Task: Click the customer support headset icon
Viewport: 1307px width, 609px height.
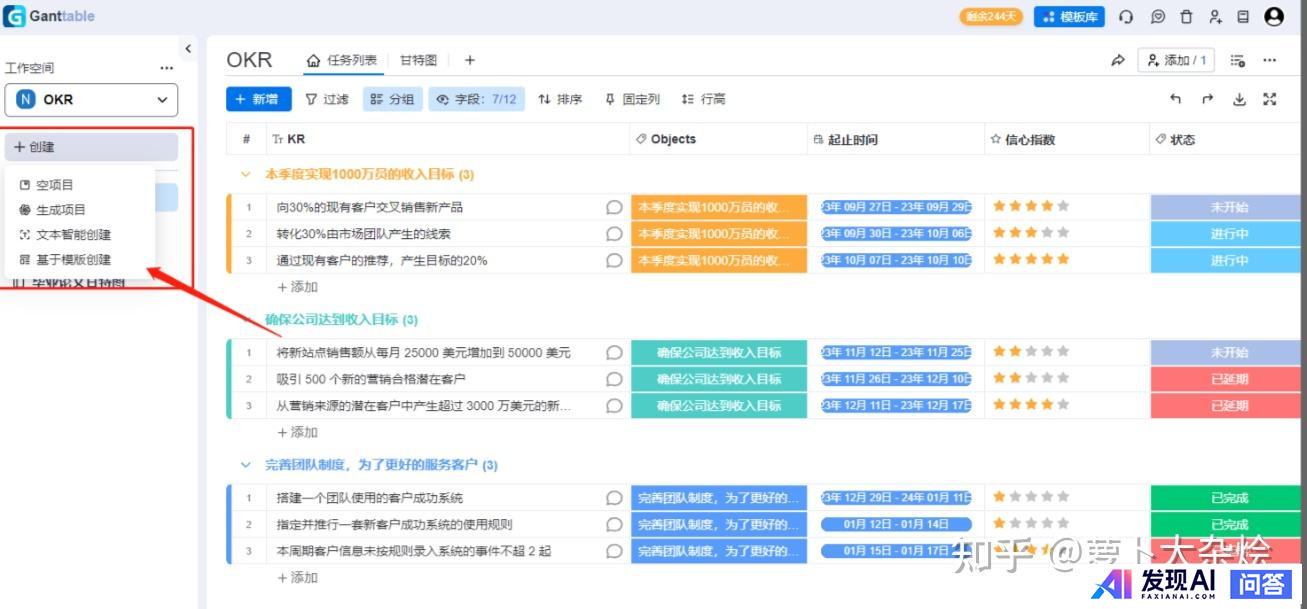Action: click(x=1126, y=17)
